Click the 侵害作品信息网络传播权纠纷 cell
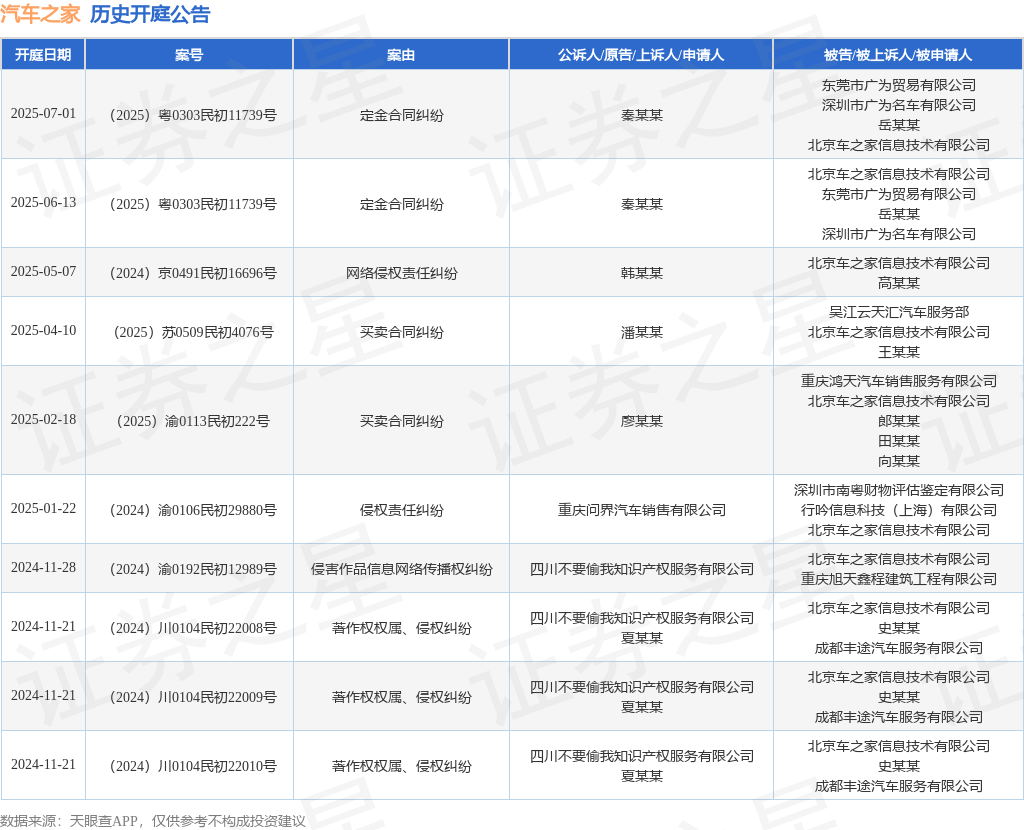This screenshot has width=1024, height=830. tap(401, 569)
